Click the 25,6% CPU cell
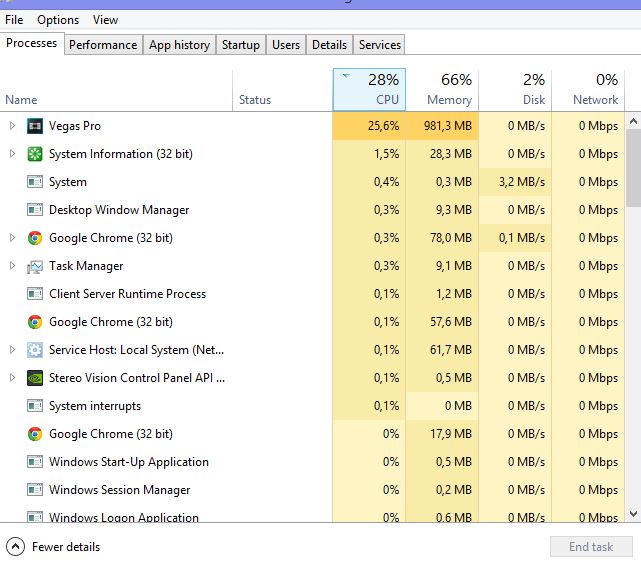This screenshot has width=641, height=564. [369, 126]
